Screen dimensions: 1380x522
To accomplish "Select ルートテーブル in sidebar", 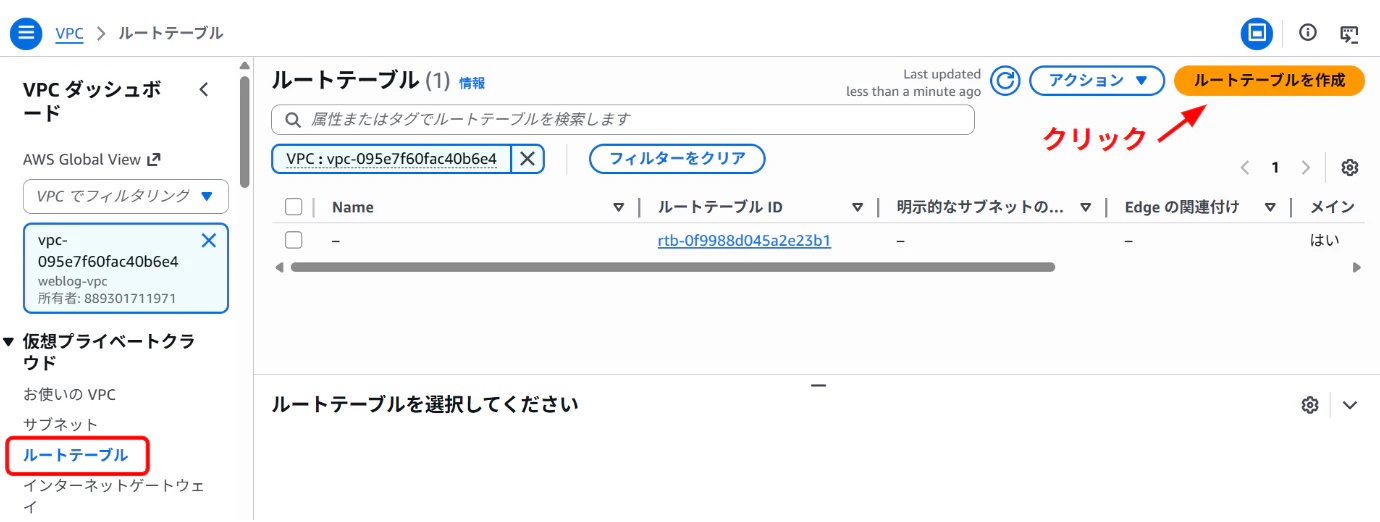I will coord(76,455).
